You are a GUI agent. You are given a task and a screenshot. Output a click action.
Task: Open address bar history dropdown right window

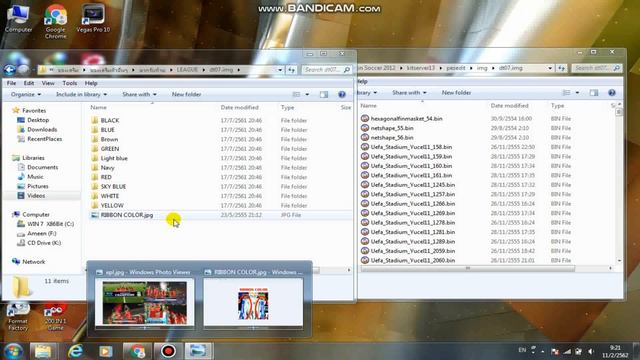click(x=550, y=68)
